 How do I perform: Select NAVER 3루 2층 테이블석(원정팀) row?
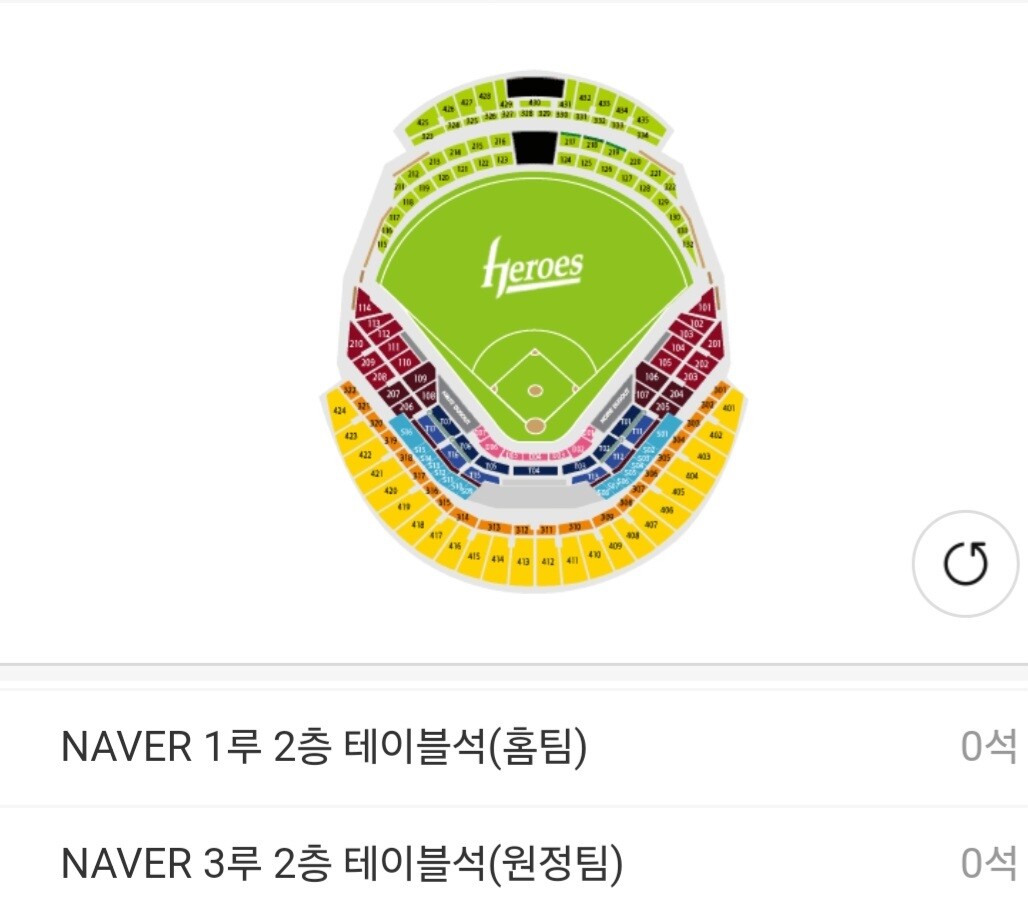click(514, 863)
